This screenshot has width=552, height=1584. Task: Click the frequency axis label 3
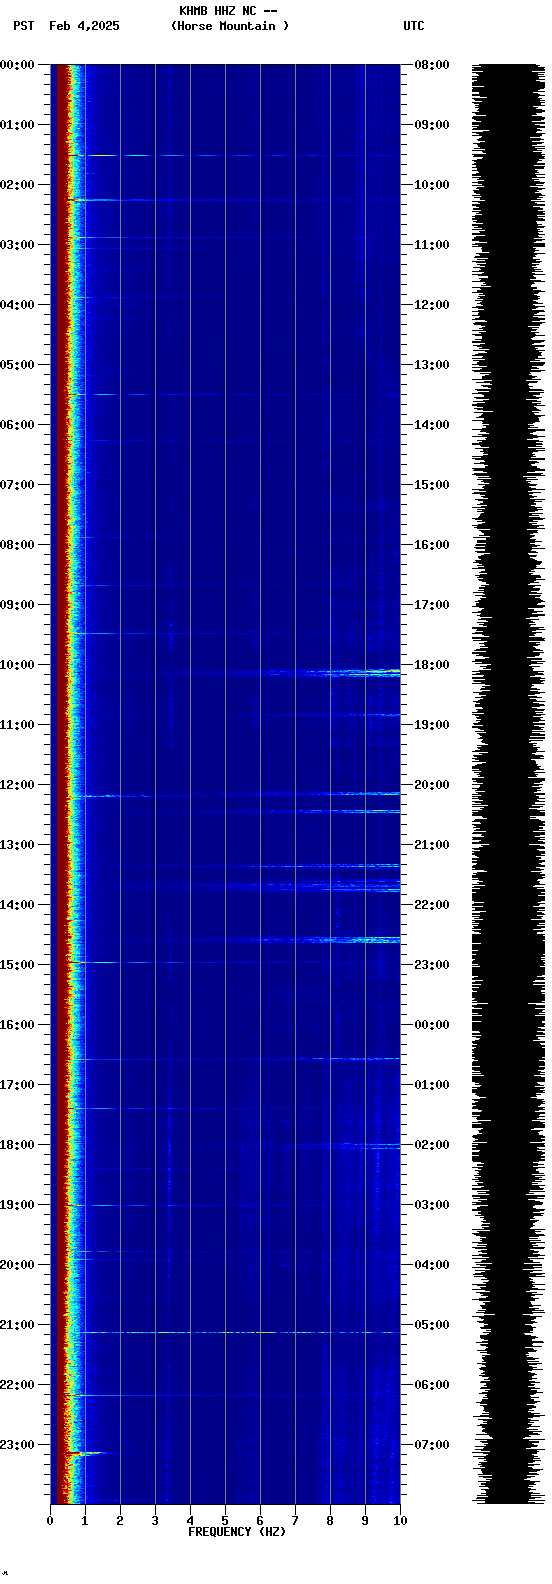coord(155,1521)
